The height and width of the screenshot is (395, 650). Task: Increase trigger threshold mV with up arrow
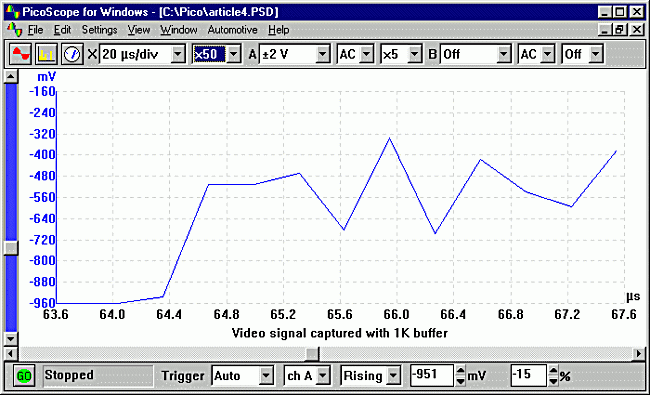pos(460,371)
